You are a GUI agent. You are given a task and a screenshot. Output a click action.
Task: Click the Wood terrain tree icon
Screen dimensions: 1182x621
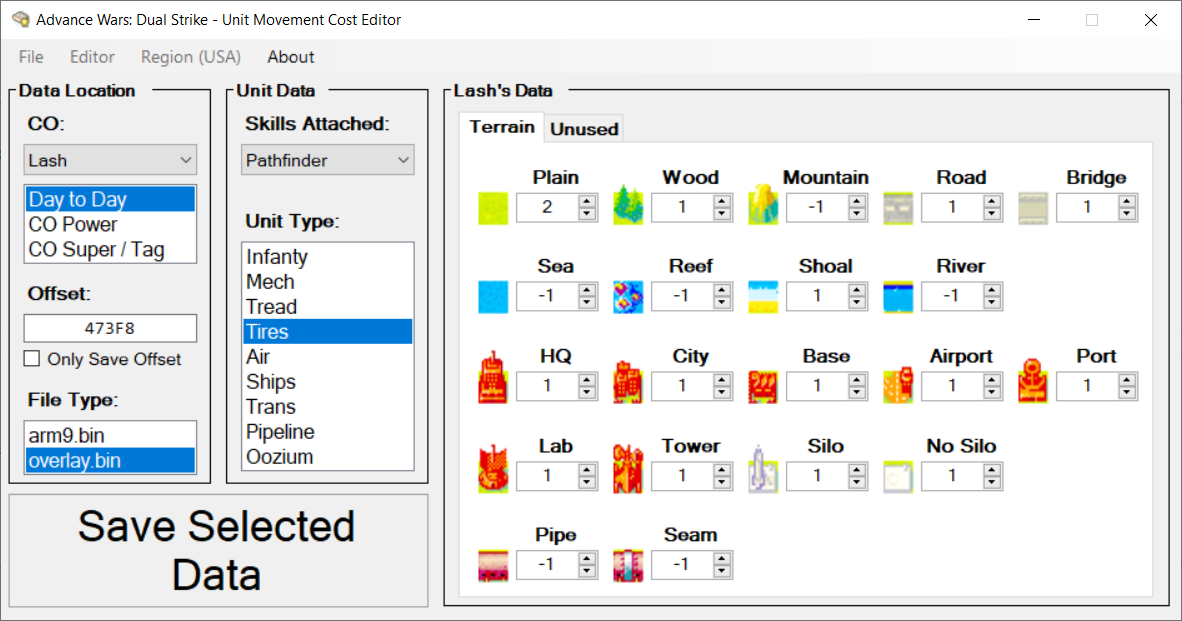(628, 206)
